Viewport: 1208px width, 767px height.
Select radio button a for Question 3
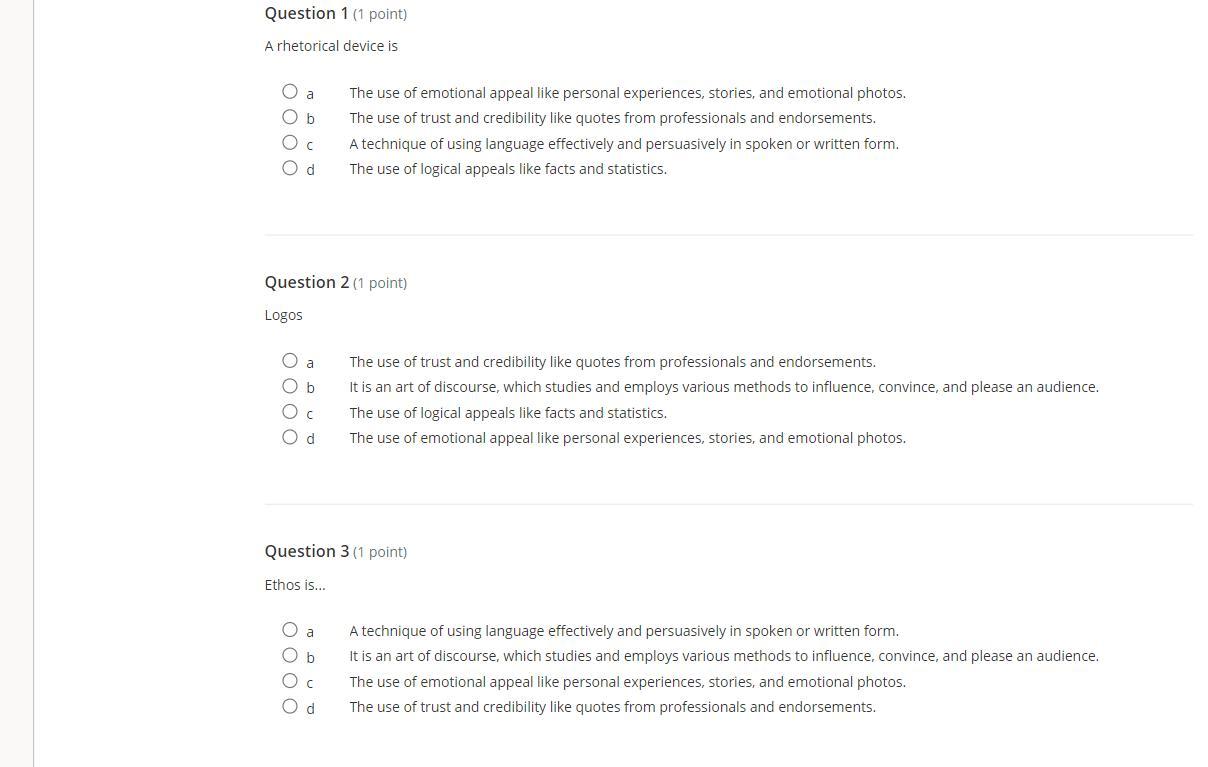point(290,630)
